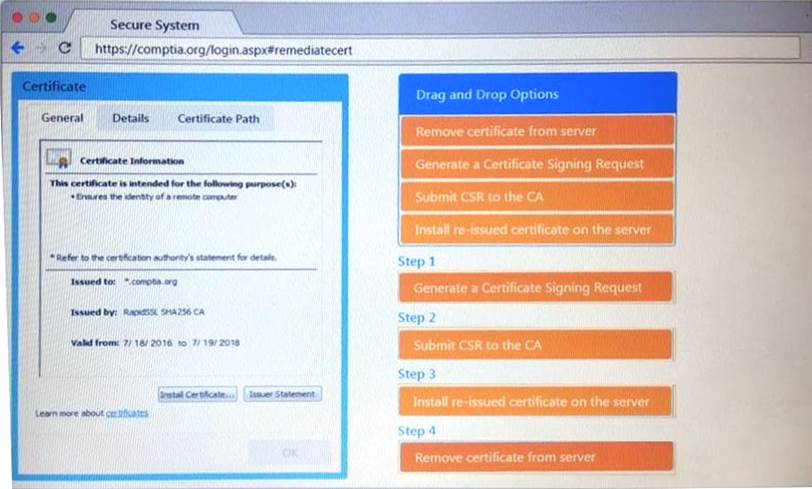Screen dimensions: 812x489
Task: Select 'Remove certificate from server' in the options list
Action: (x=537, y=131)
